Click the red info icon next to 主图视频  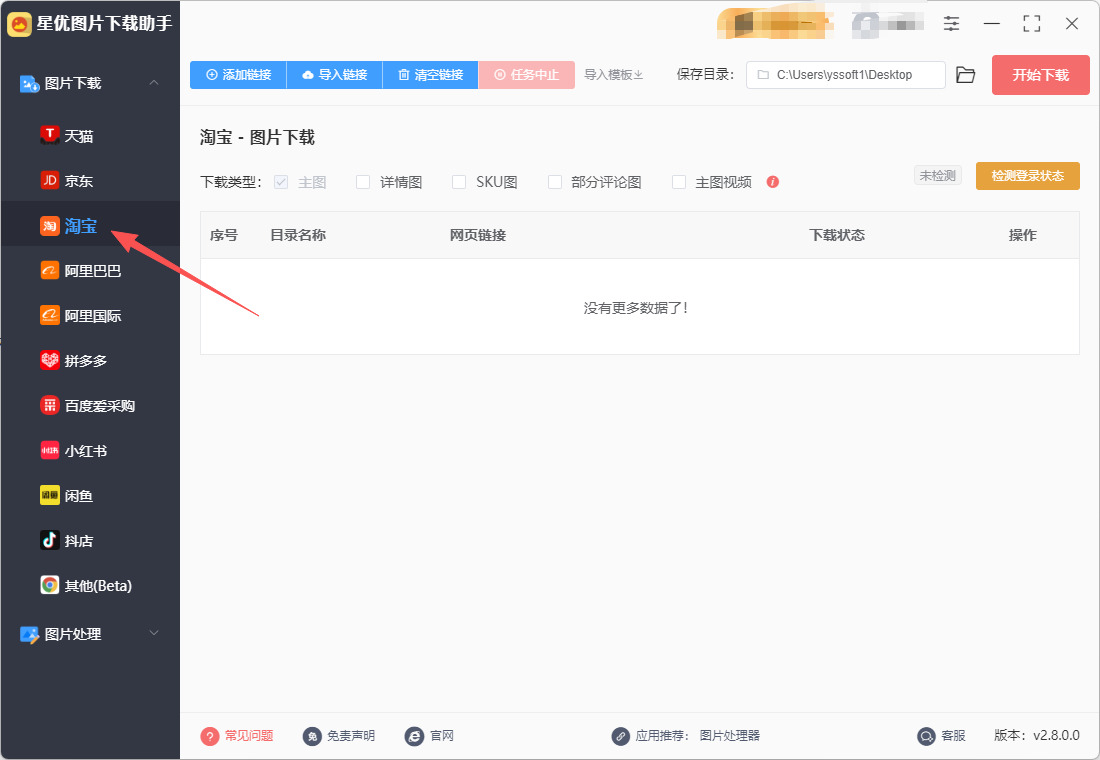[772, 182]
